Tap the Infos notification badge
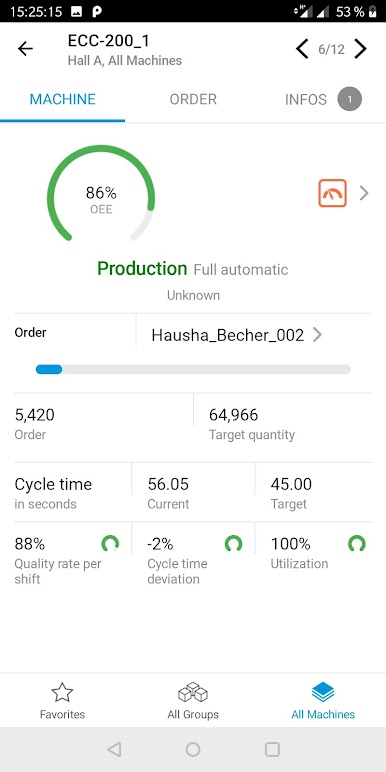The height and width of the screenshot is (772, 386). tap(350, 99)
